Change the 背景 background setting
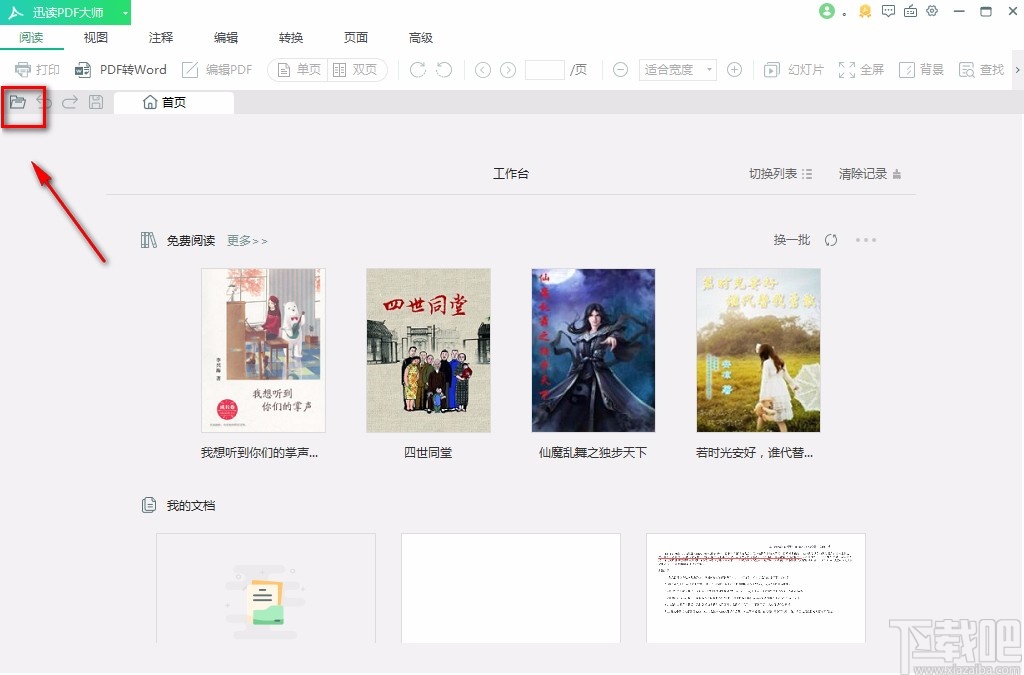The height and width of the screenshot is (675, 1024). 921,69
